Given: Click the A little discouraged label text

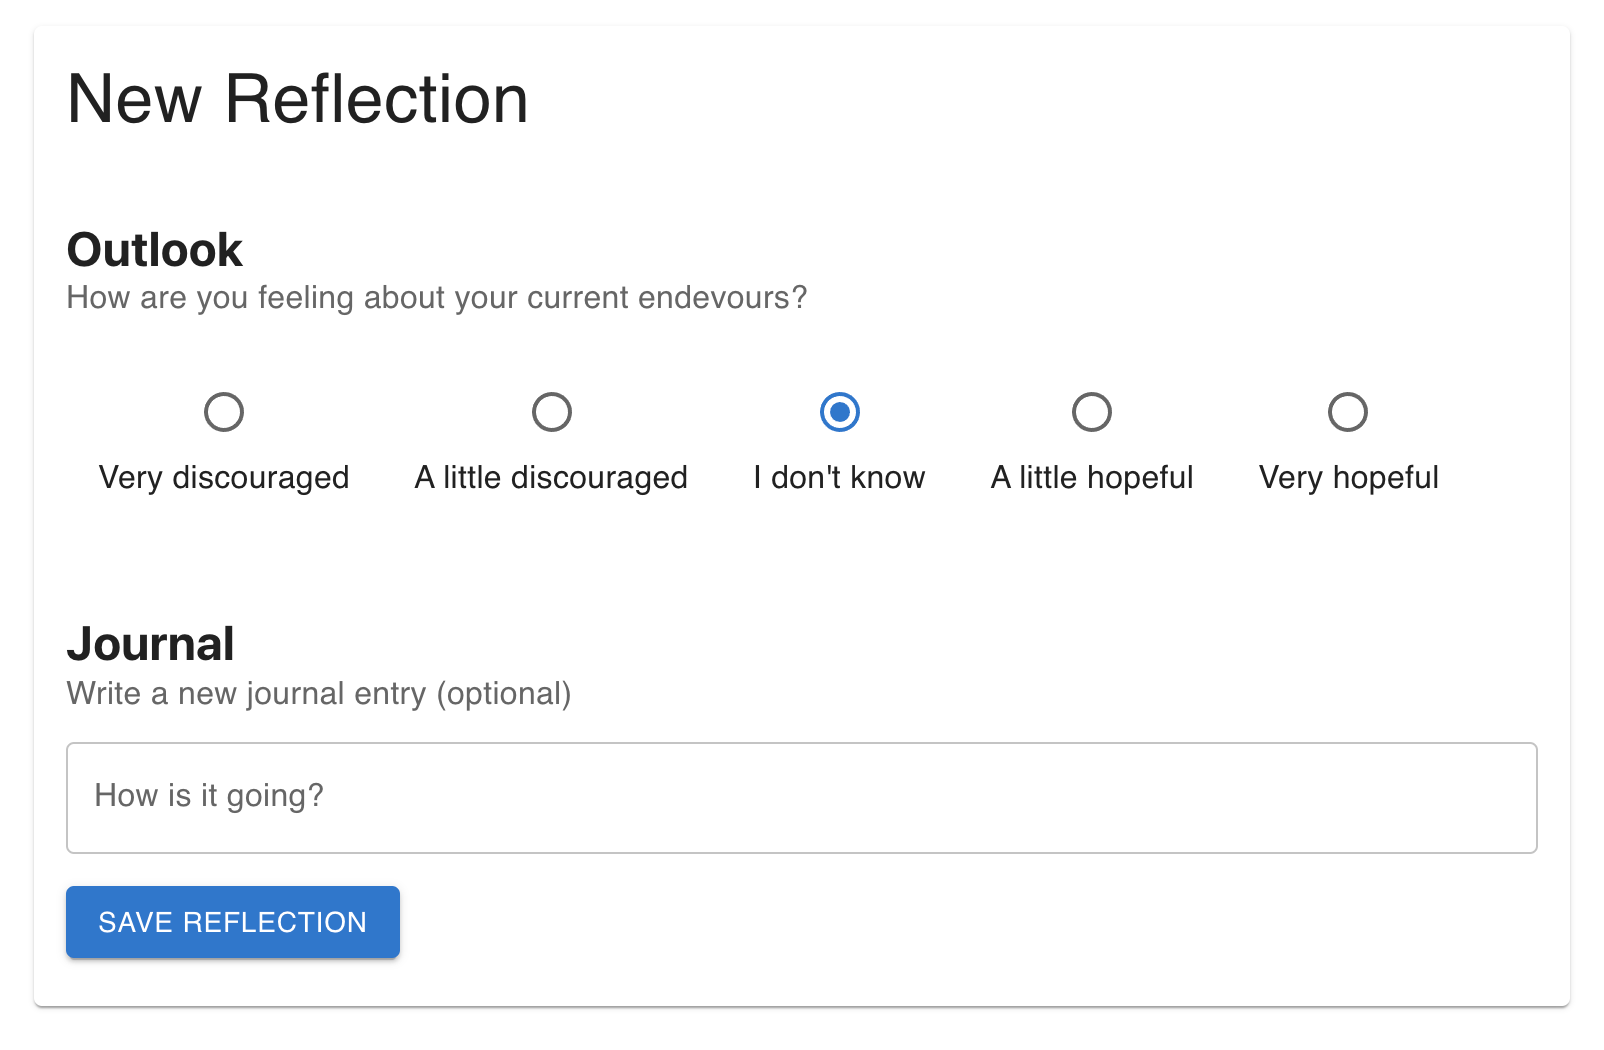Looking at the screenshot, I should pos(552,477).
